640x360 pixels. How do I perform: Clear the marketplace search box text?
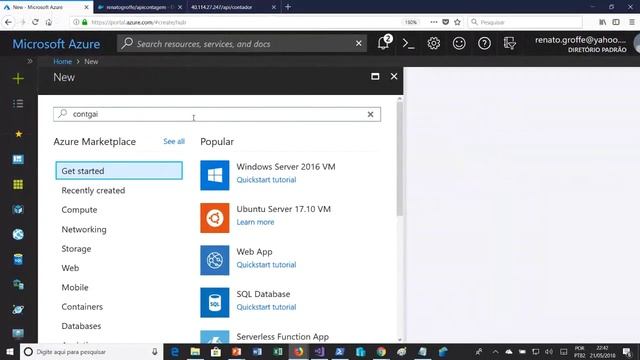point(370,114)
